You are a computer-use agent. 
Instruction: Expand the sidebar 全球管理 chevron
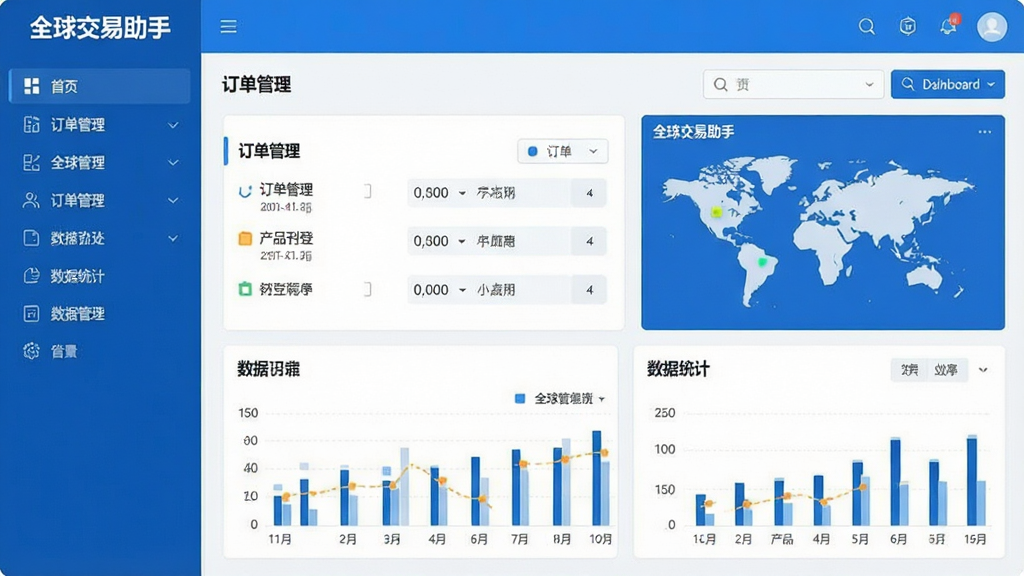tap(173, 163)
